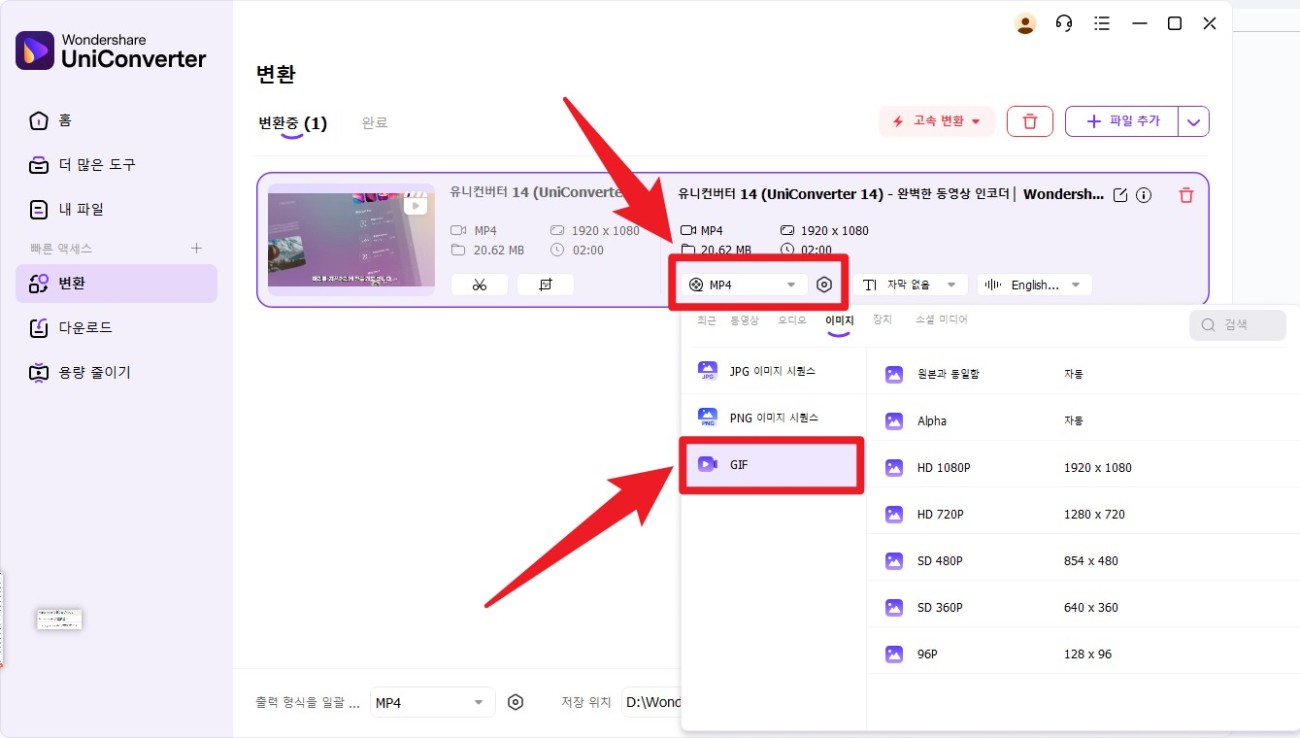Open bottom batch output format MP4 dropdown
Image resolution: width=1300 pixels, height=738 pixels.
pyautogui.click(x=432, y=702)
